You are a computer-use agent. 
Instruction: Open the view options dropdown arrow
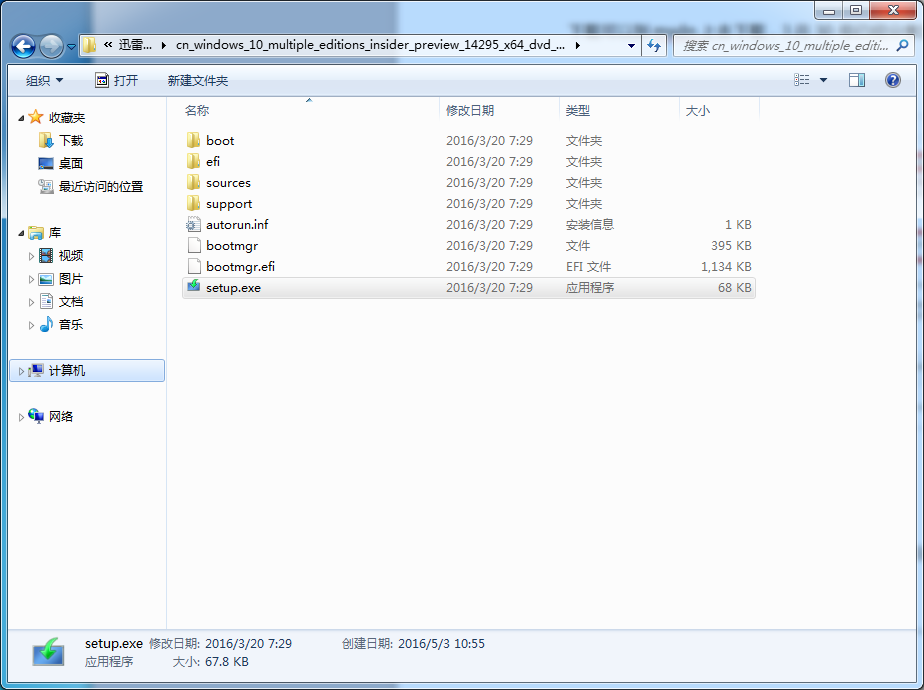pos(823,80)
